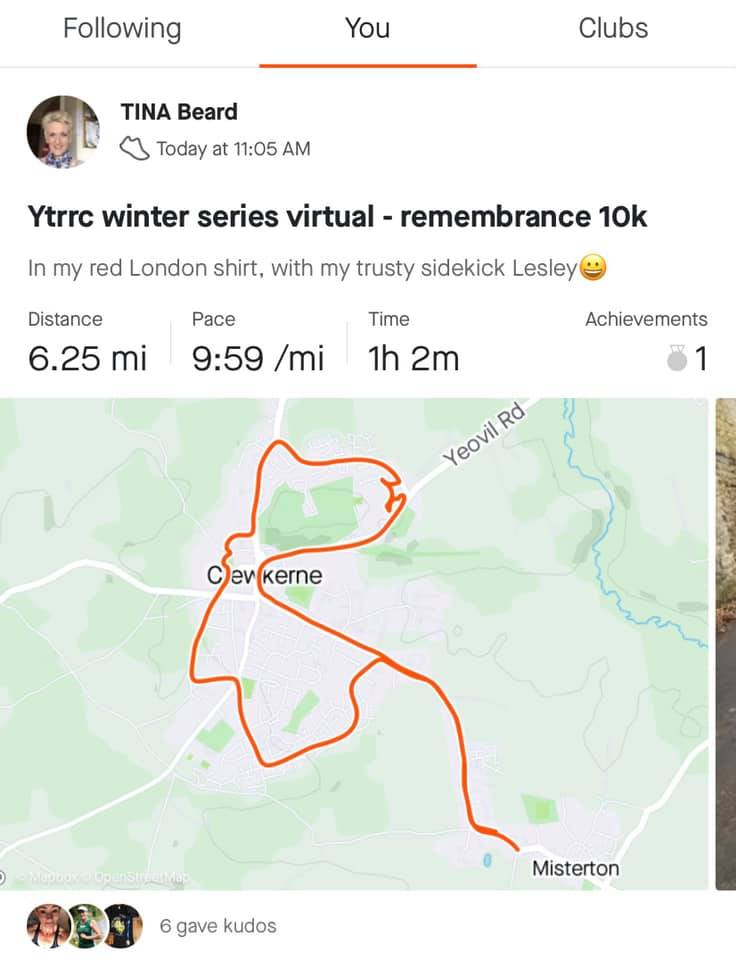Image resolution: width=736 pixels, height=960 pixels.
Task: Click the running shoe activity icon
Action: (x=134, y=149)
